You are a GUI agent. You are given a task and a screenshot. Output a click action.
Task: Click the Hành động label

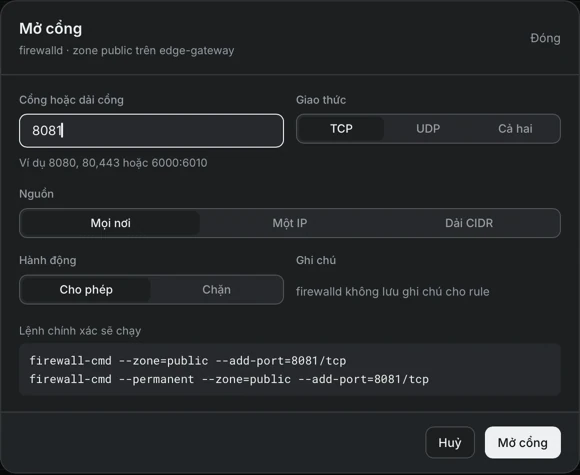pyautogui.click(x=48, y=260)
